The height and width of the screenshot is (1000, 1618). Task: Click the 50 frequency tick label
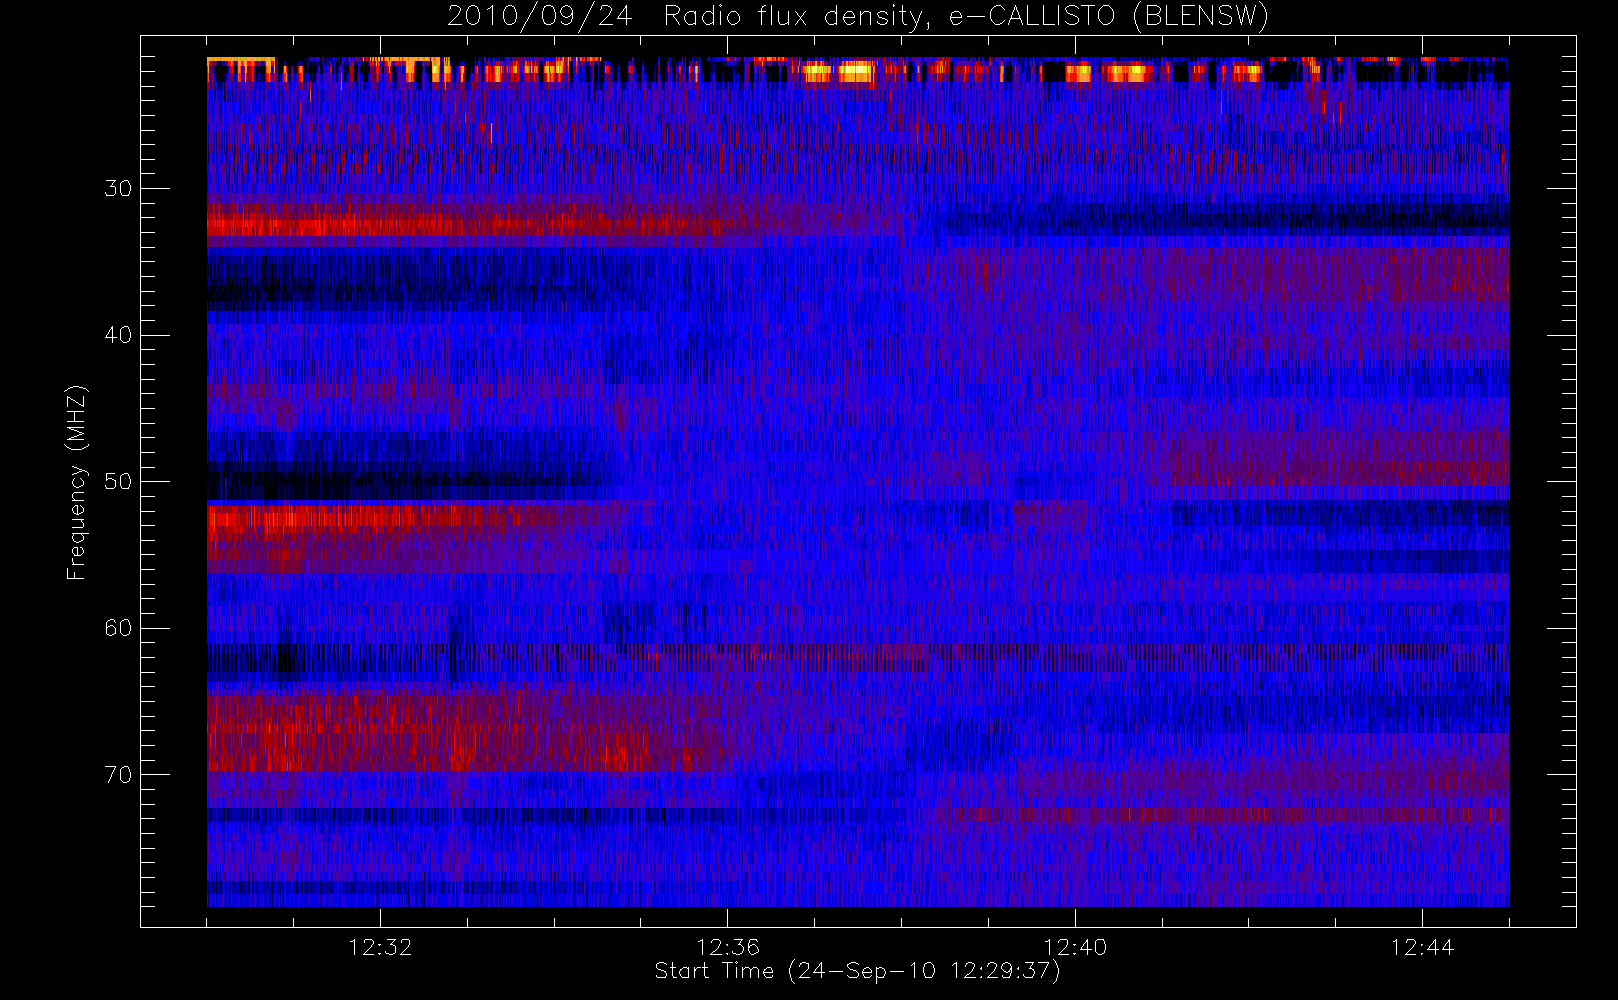tap(118, 481)
